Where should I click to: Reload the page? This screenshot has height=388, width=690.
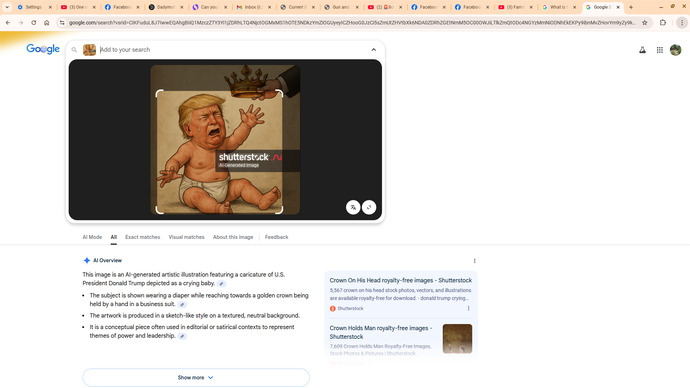(33, 22)
